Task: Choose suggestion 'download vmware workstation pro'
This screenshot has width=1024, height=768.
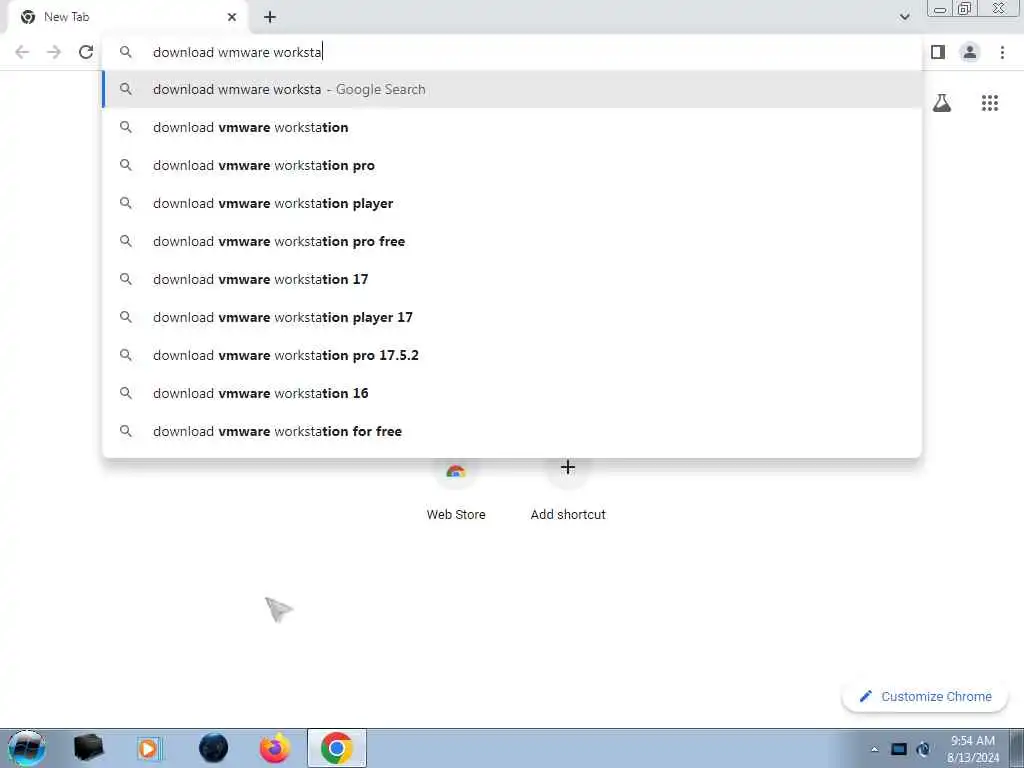Action: [512, 165]
